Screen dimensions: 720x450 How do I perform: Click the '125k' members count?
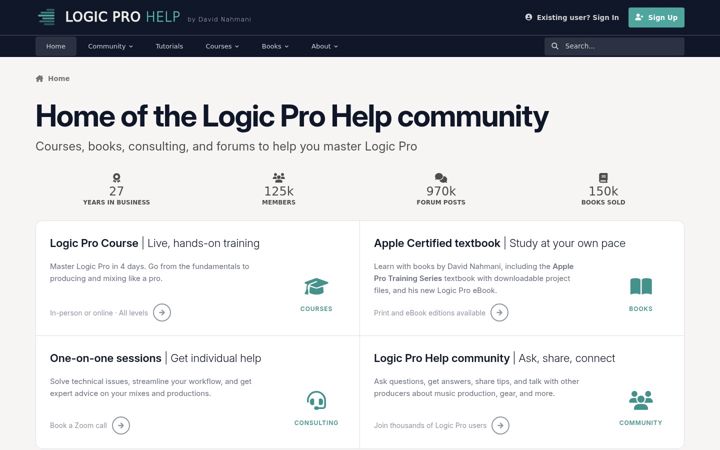279,191
